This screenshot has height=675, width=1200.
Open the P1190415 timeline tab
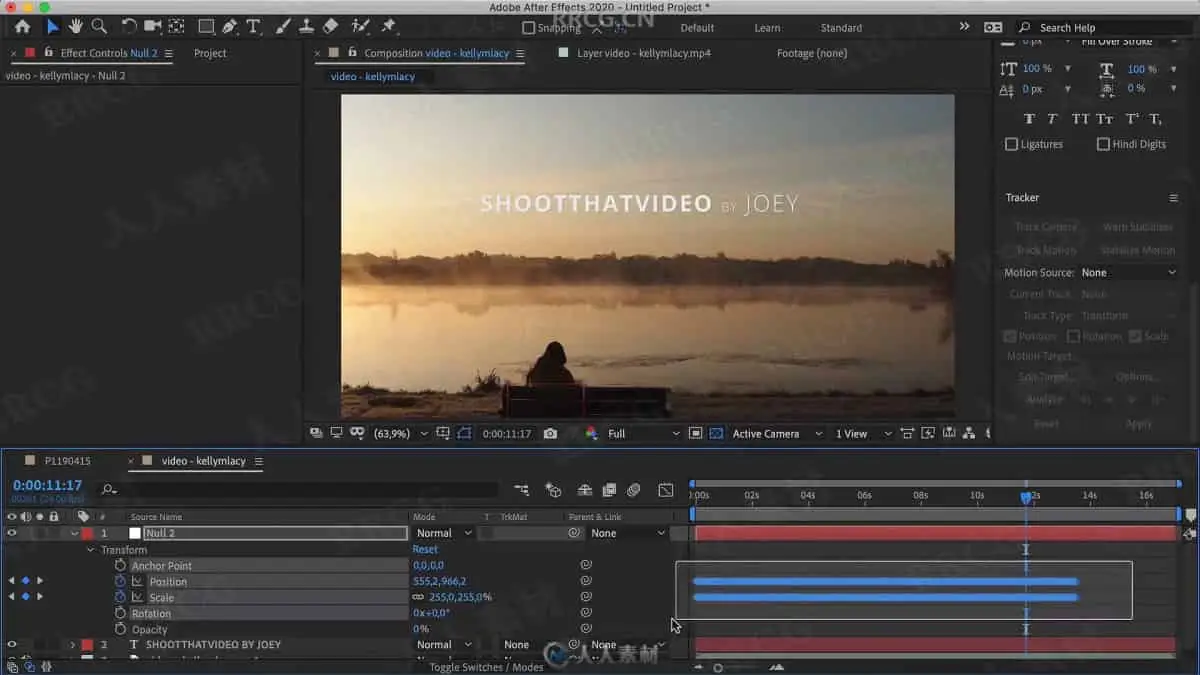[67, 461]
